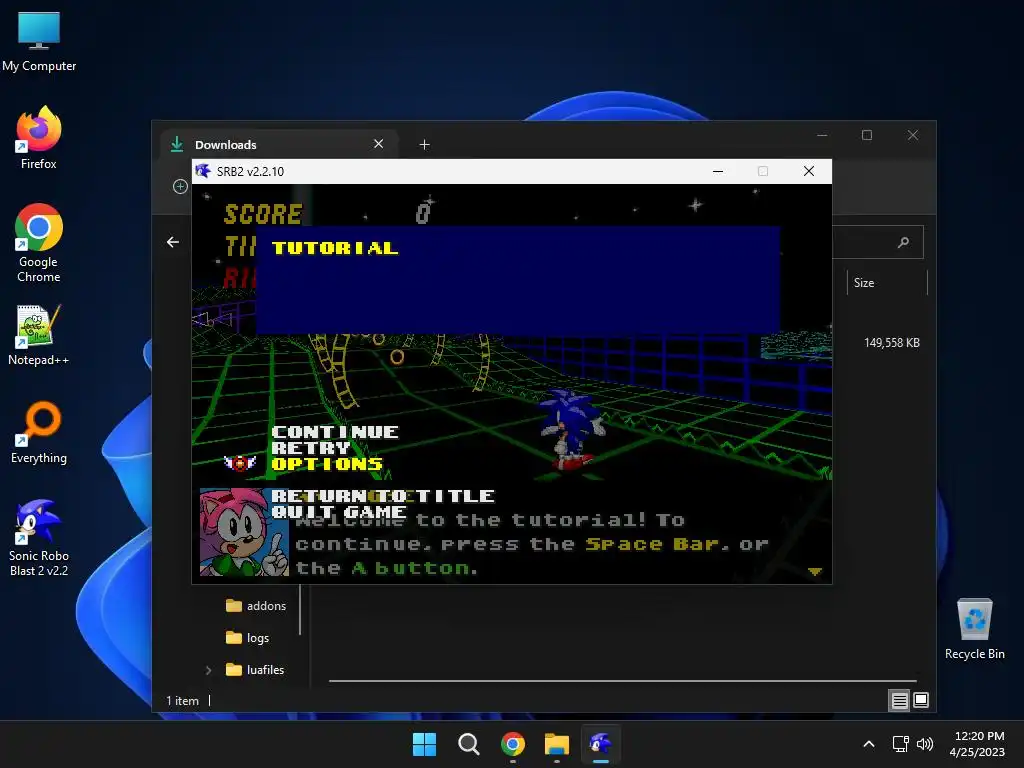This screenshot has height=768, width=1024.
Task: Switch Explorer to large thumbnails view
Action: coord(921,700)
